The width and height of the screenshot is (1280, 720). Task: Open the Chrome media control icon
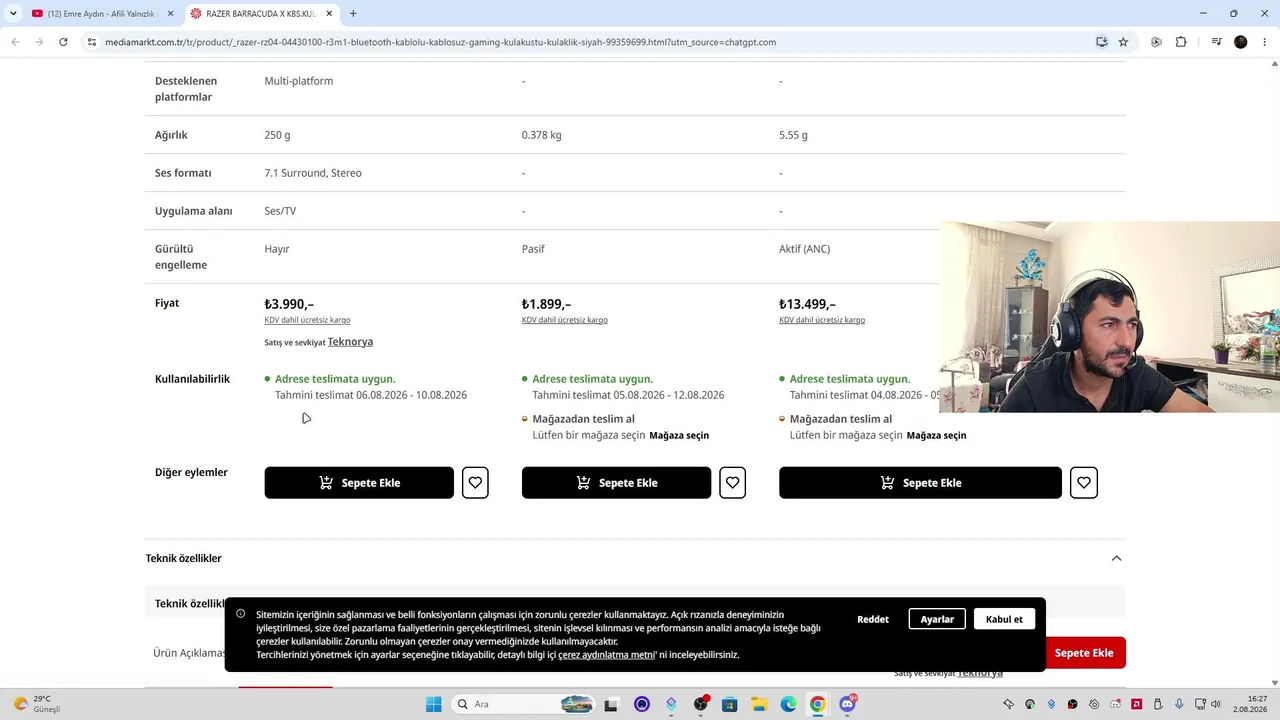point(1216,42)
